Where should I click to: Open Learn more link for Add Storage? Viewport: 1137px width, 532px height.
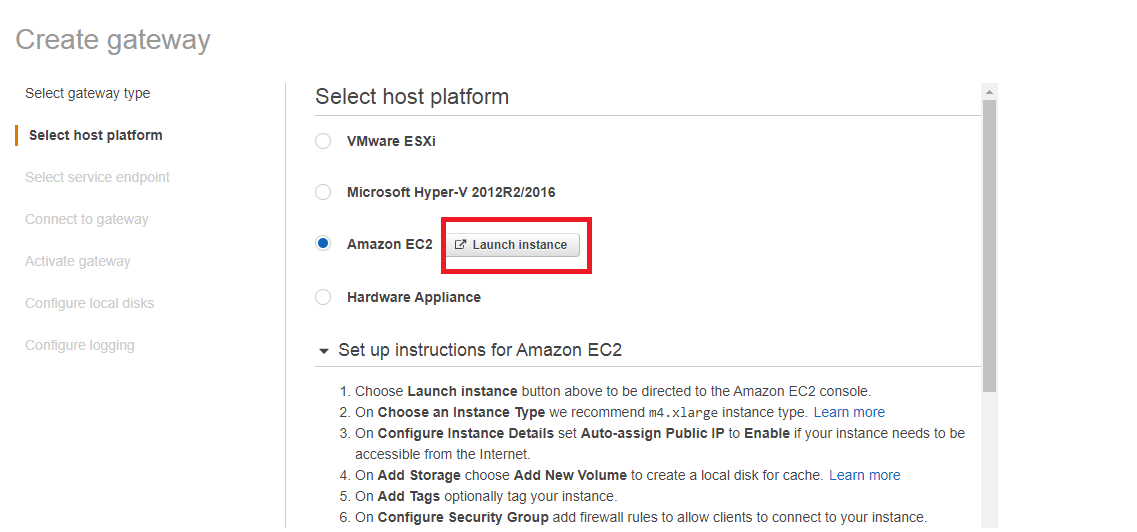[x=864, y=475]
